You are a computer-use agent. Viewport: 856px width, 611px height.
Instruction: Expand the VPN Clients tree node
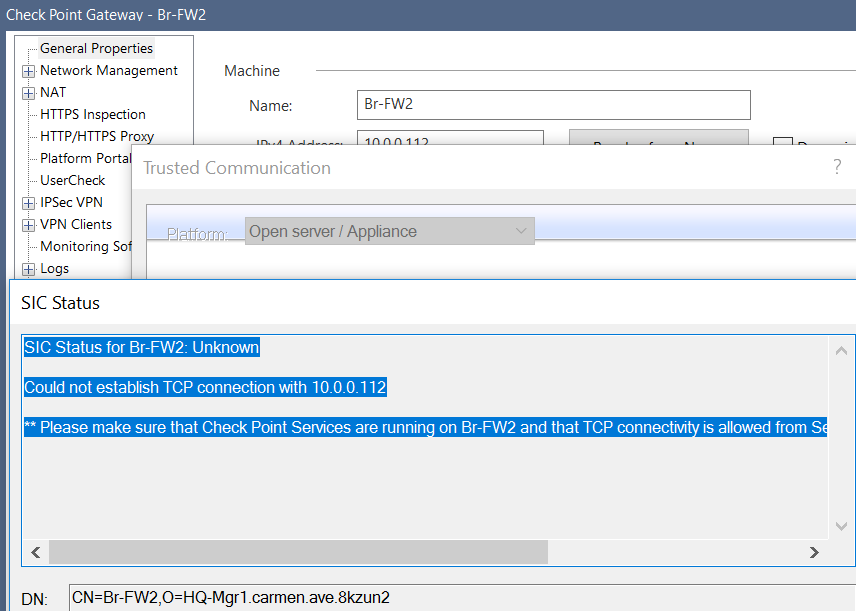point(28,225)
